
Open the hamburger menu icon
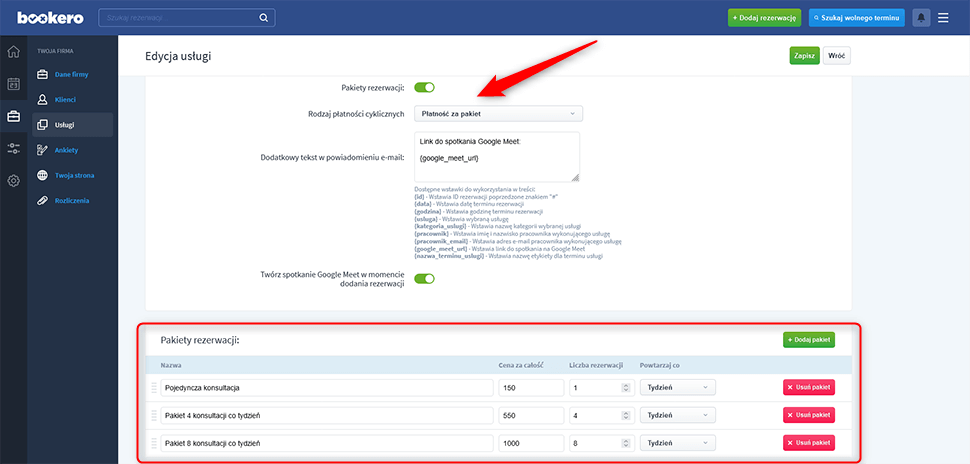pyautogui.click(x=943, y=18)
